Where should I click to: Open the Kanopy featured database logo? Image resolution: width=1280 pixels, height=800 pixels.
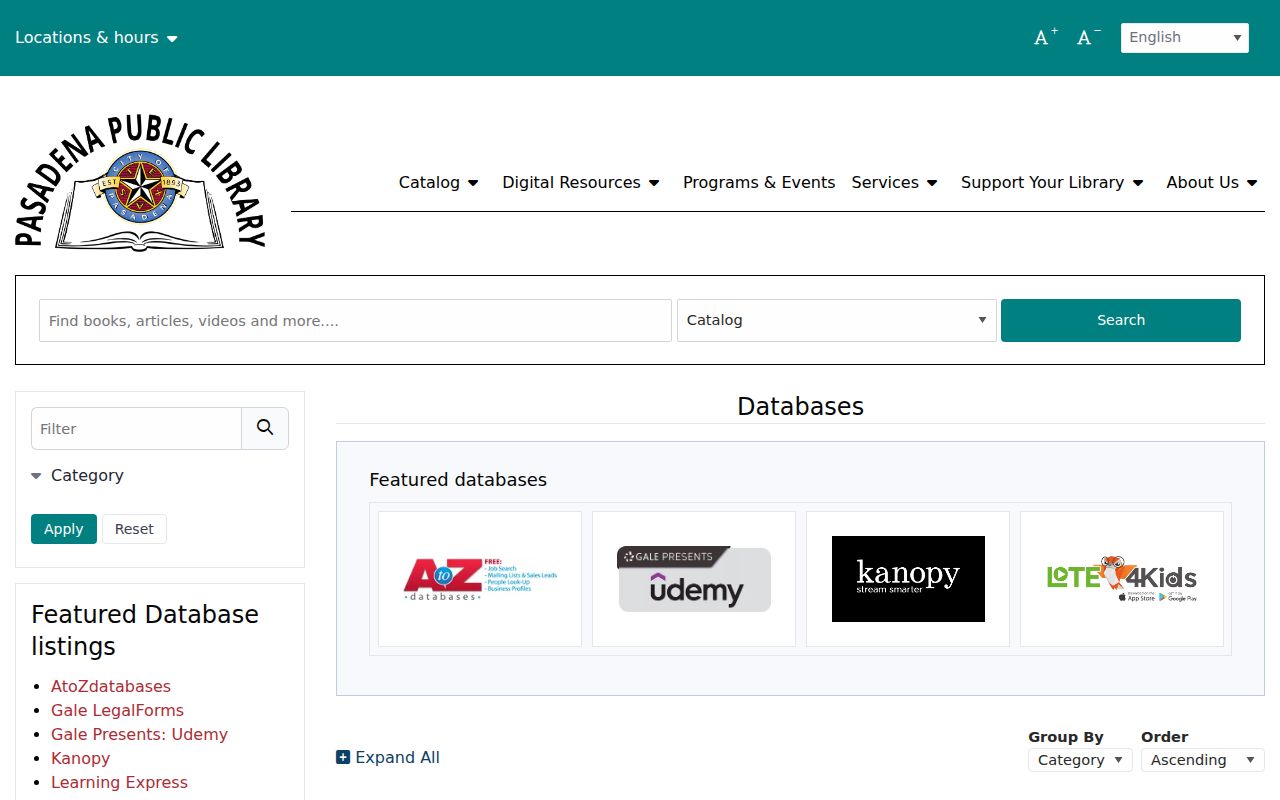tap(908, 579)
